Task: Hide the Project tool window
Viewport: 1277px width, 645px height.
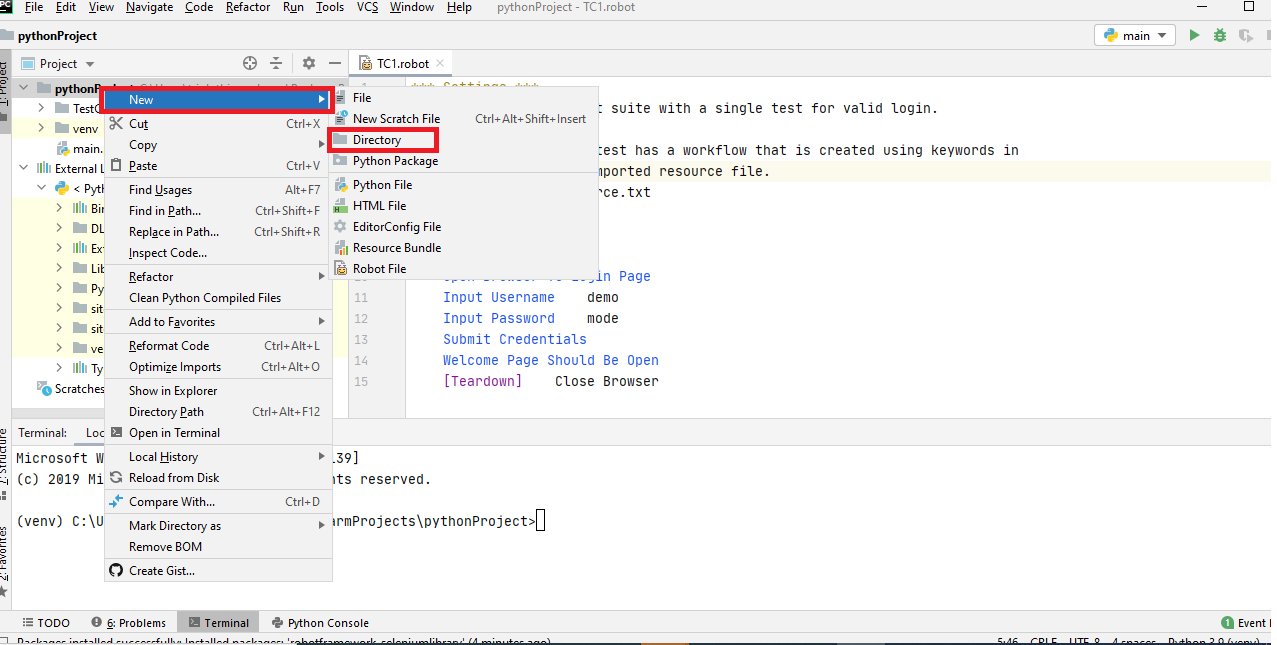Action: (335, 63)
